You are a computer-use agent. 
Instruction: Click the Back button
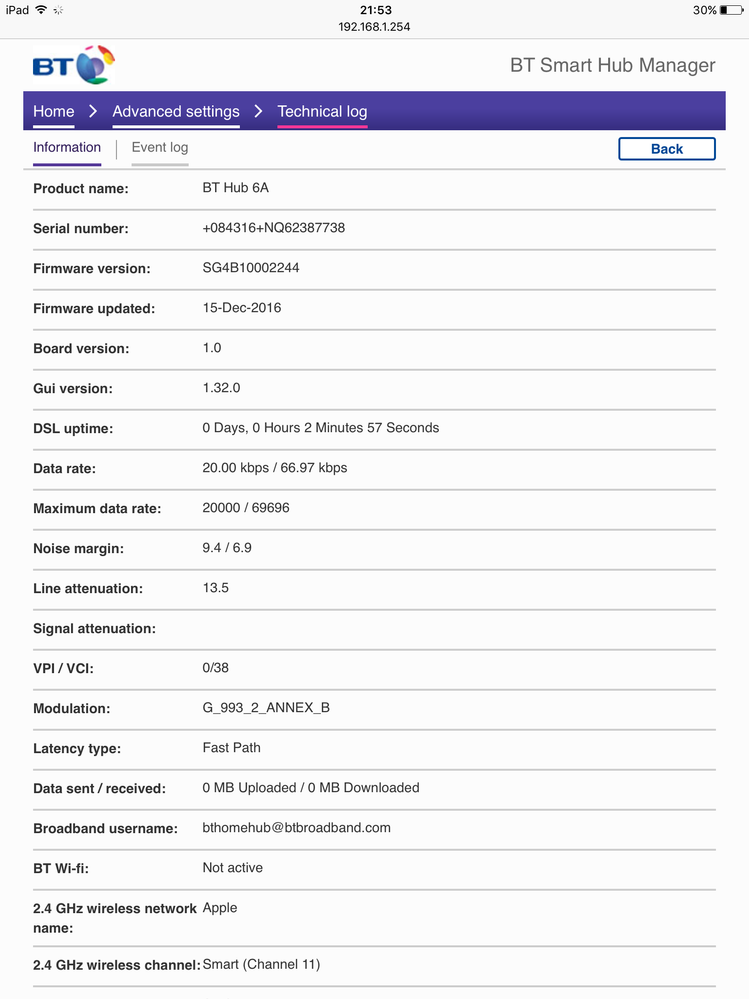click(667, 149)
